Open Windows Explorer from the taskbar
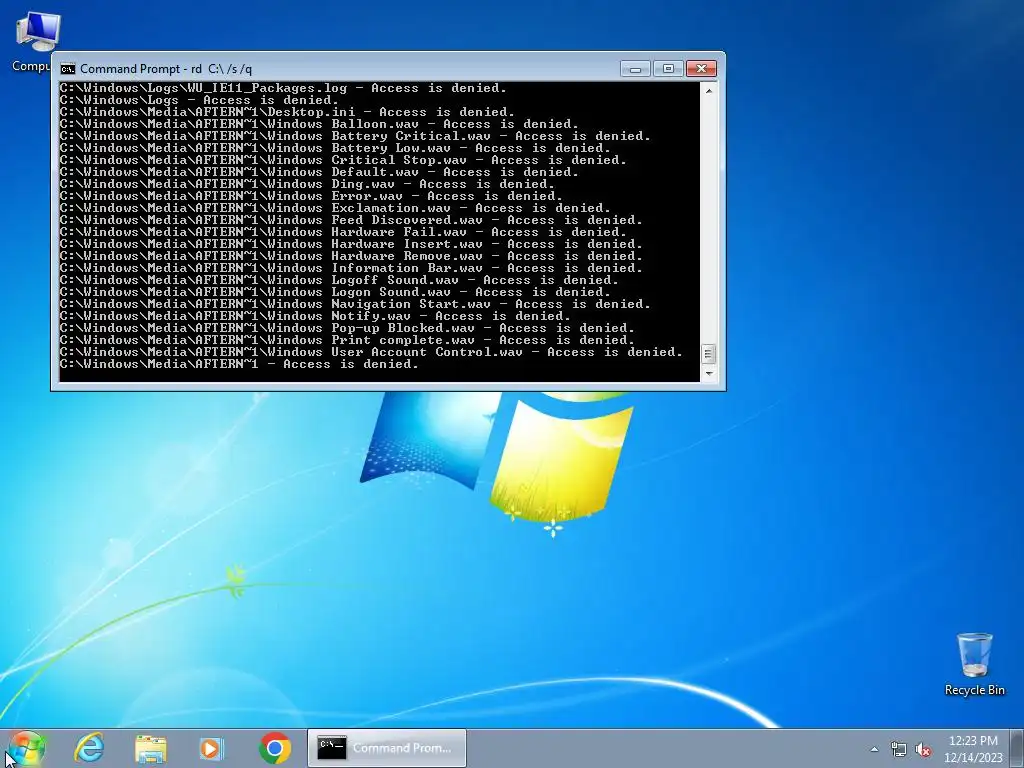The height and width of the screenshot is (768, 1024). click(151, 748)
